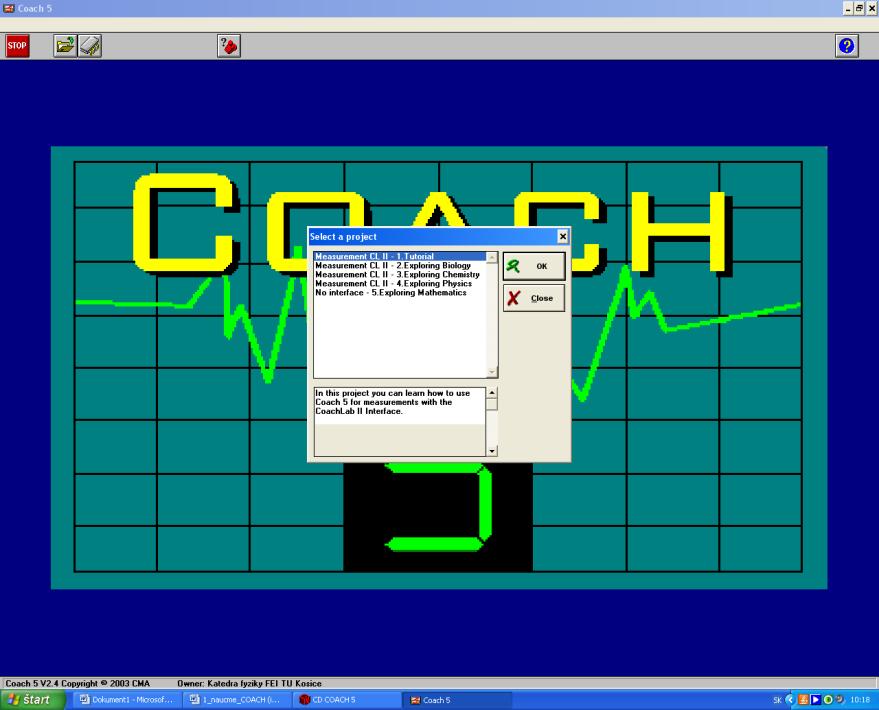Close the Select a project dialog via X
The image size is (879, 710).
pyautogui.click(x=563, y=236)
